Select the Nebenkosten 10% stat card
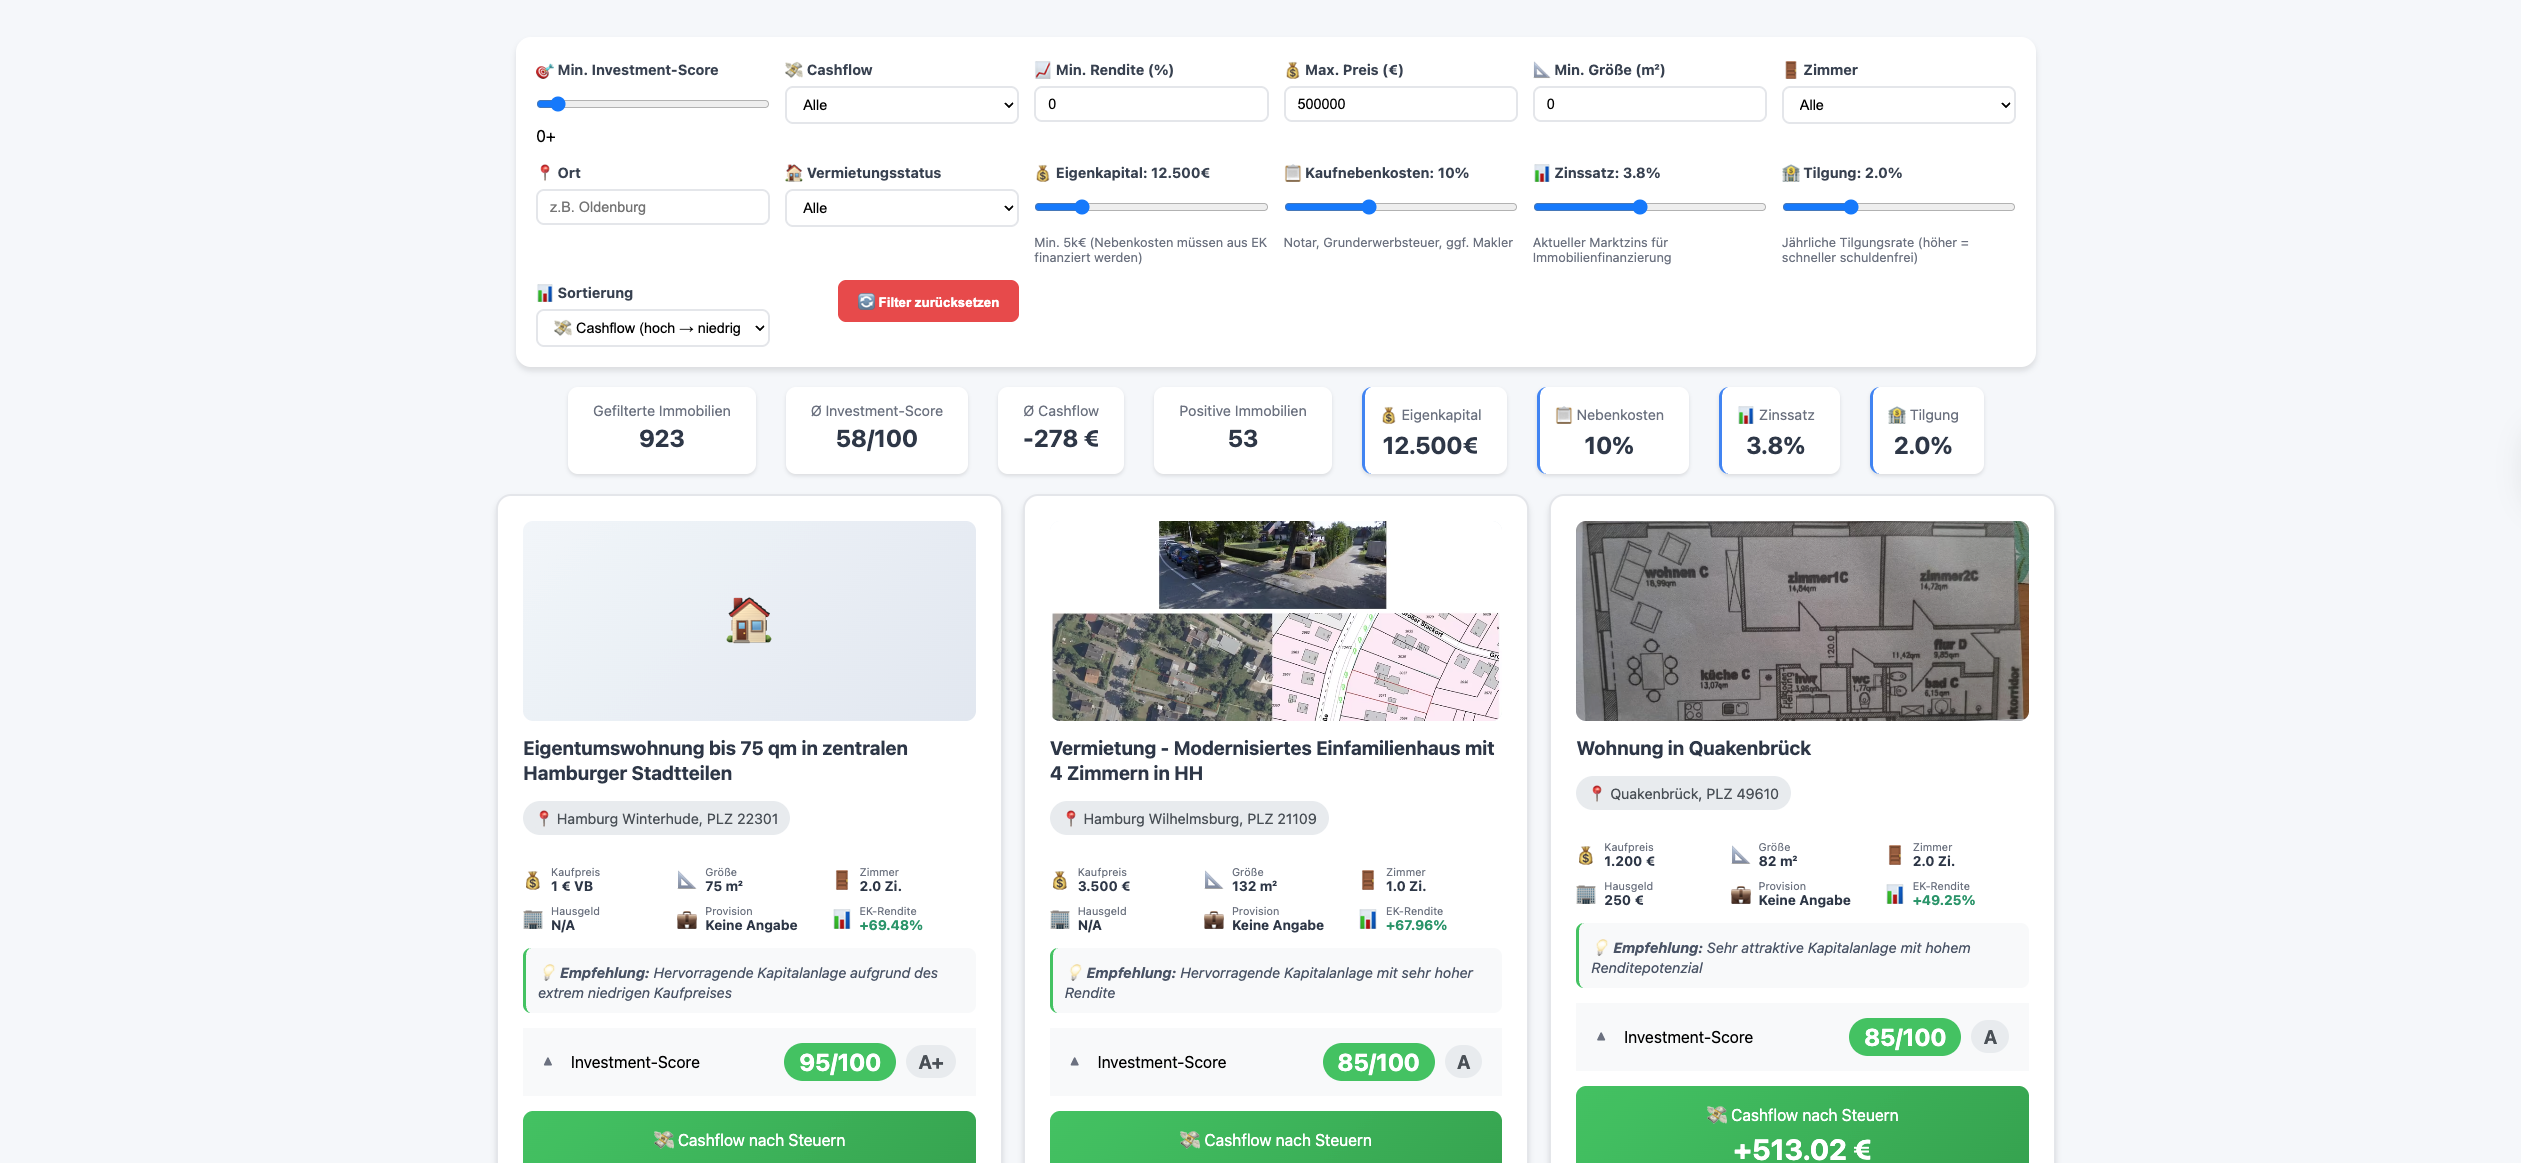Image resolution: width=2521 pixels, height=1163 pixels. [1612, 430]
